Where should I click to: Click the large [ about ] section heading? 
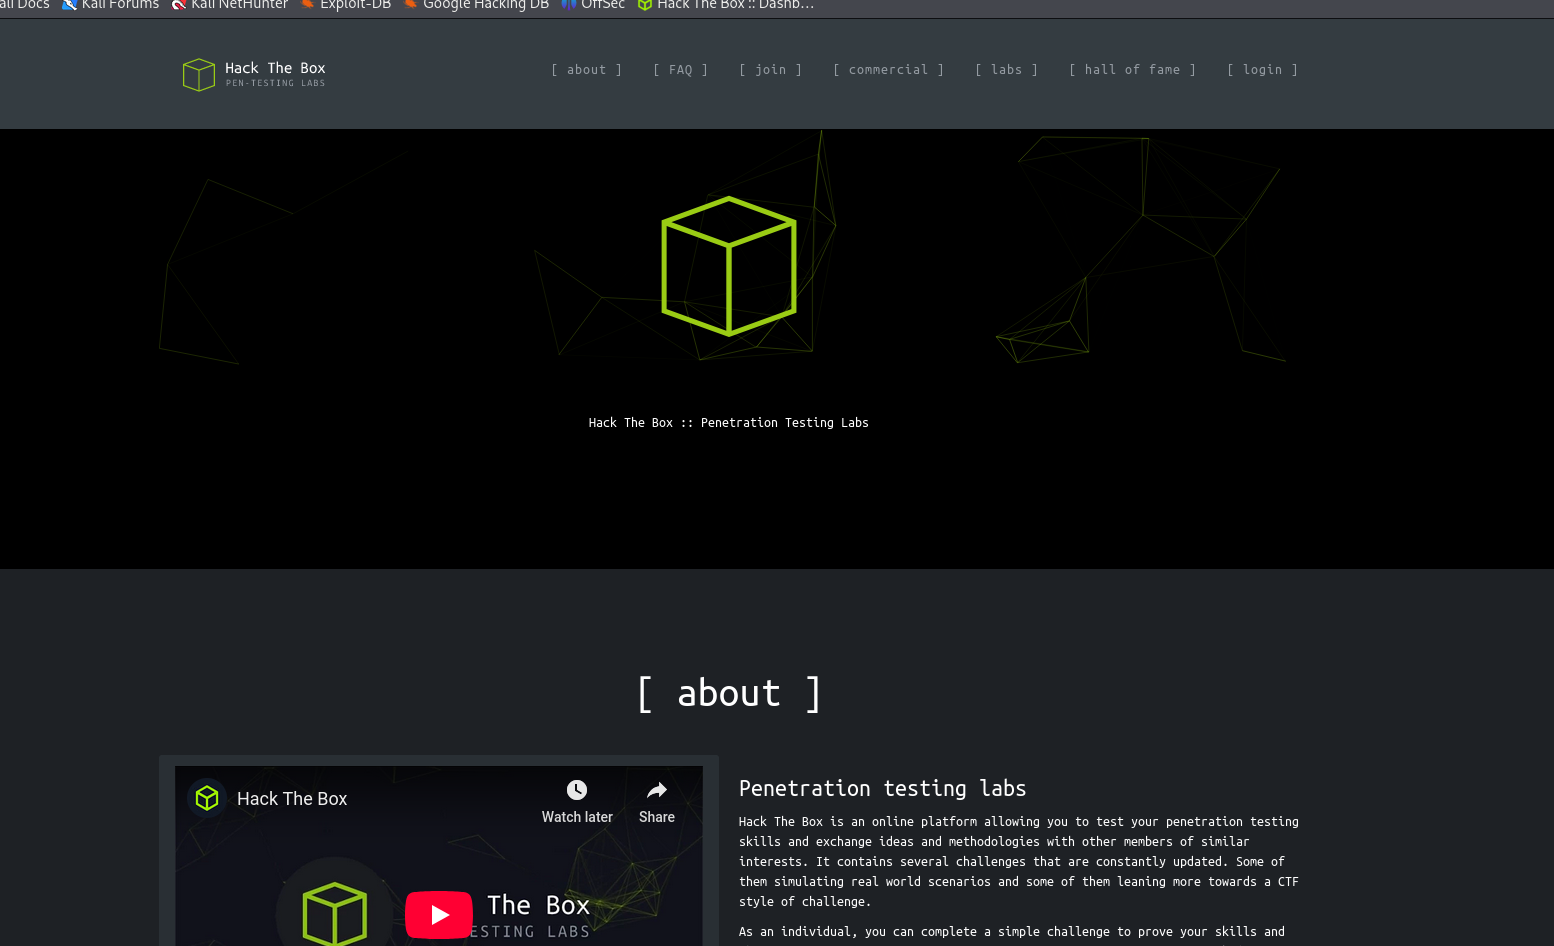pyautogui.click(x=729, y=693)
